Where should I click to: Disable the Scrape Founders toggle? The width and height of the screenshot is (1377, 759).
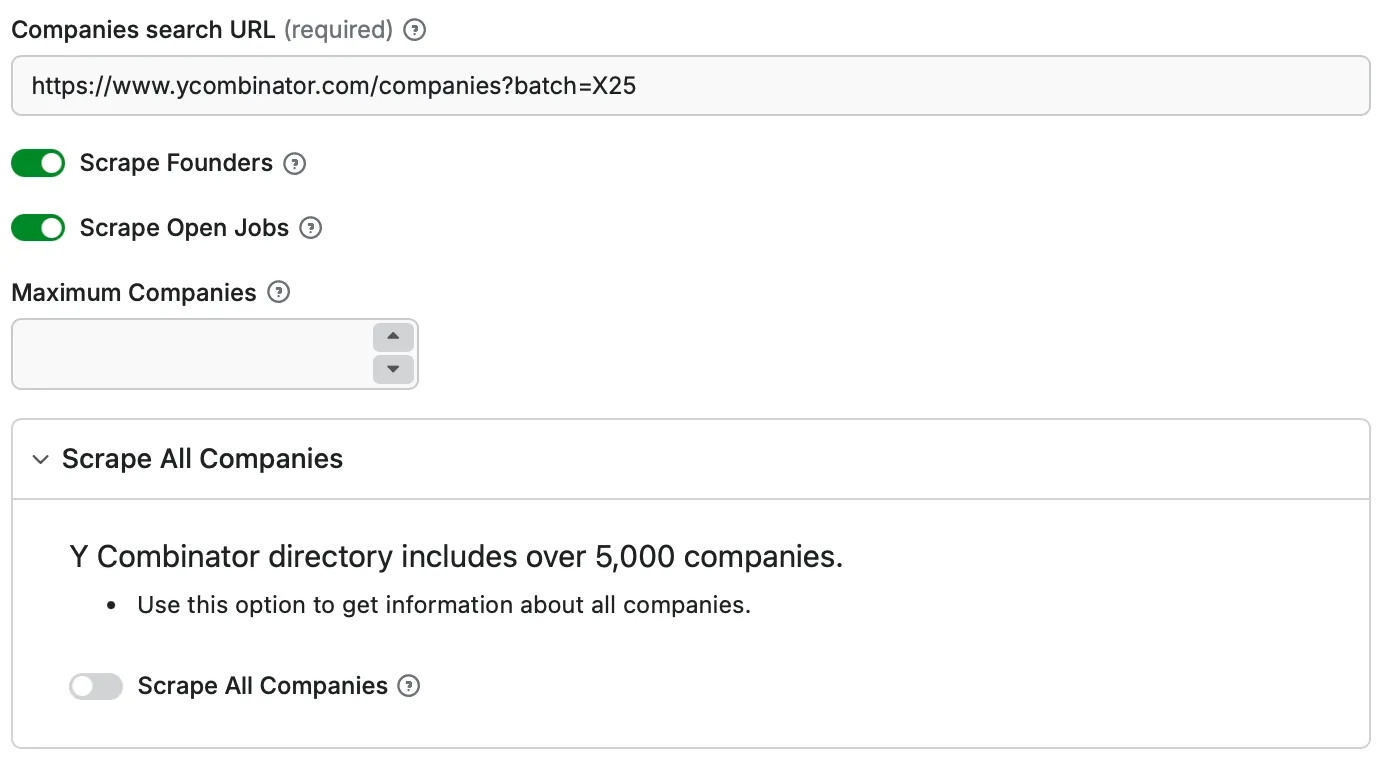click(x=38, y=162)
